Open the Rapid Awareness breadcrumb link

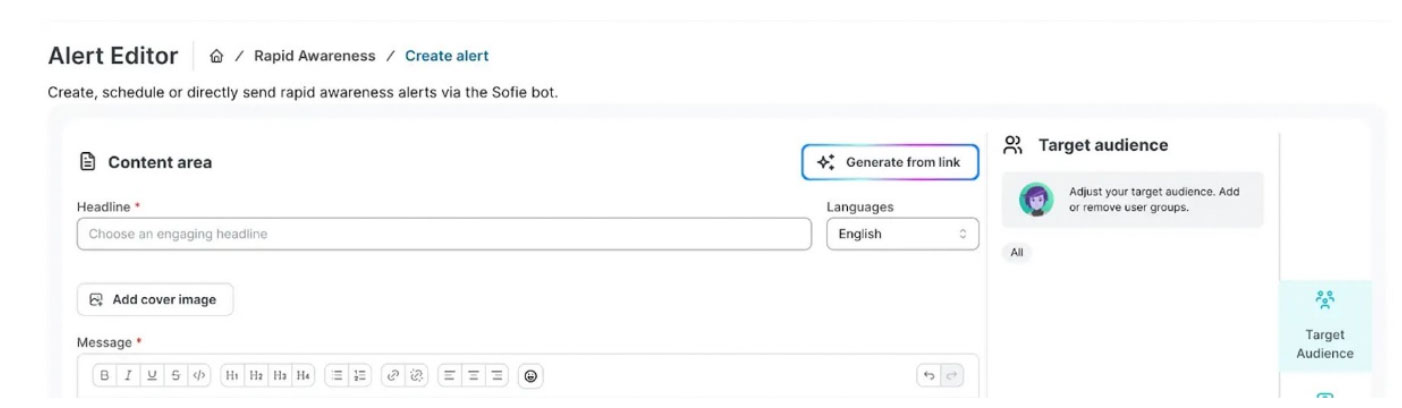point(314,56)
